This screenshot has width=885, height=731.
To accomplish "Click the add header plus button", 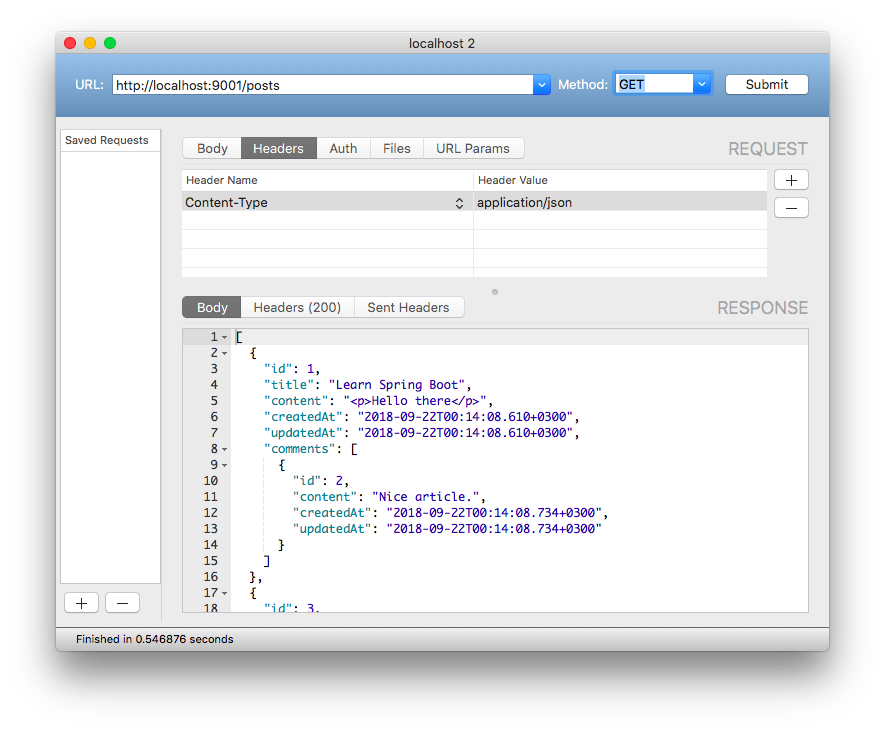I will (x=791, y=180).
